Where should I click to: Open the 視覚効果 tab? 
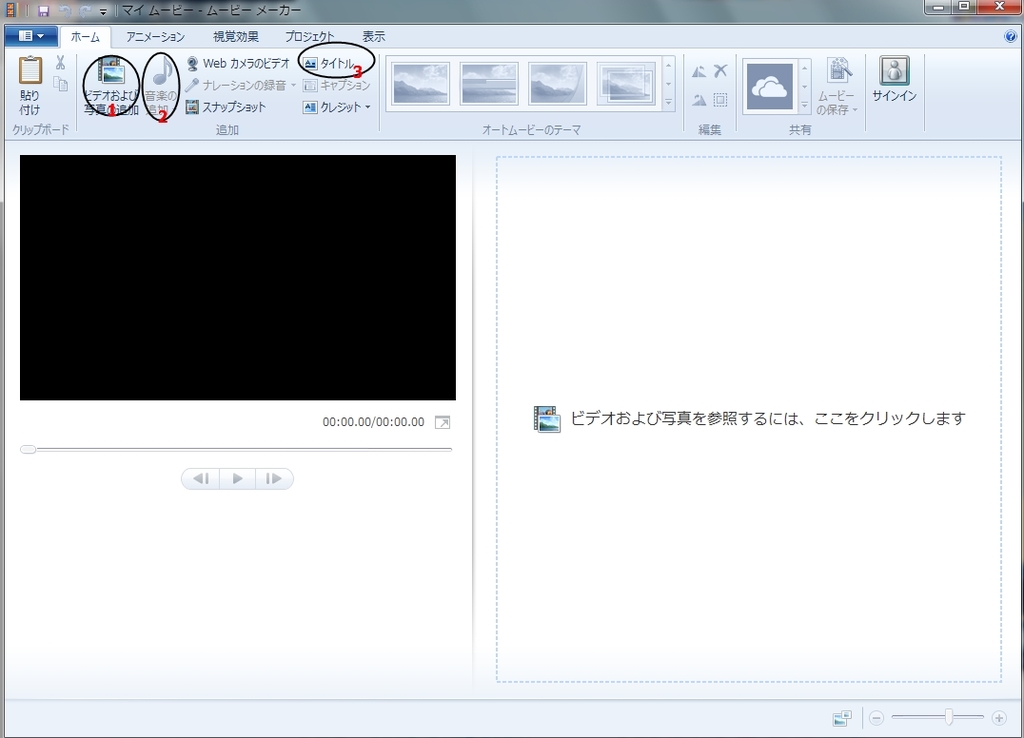tap(236, 36)
